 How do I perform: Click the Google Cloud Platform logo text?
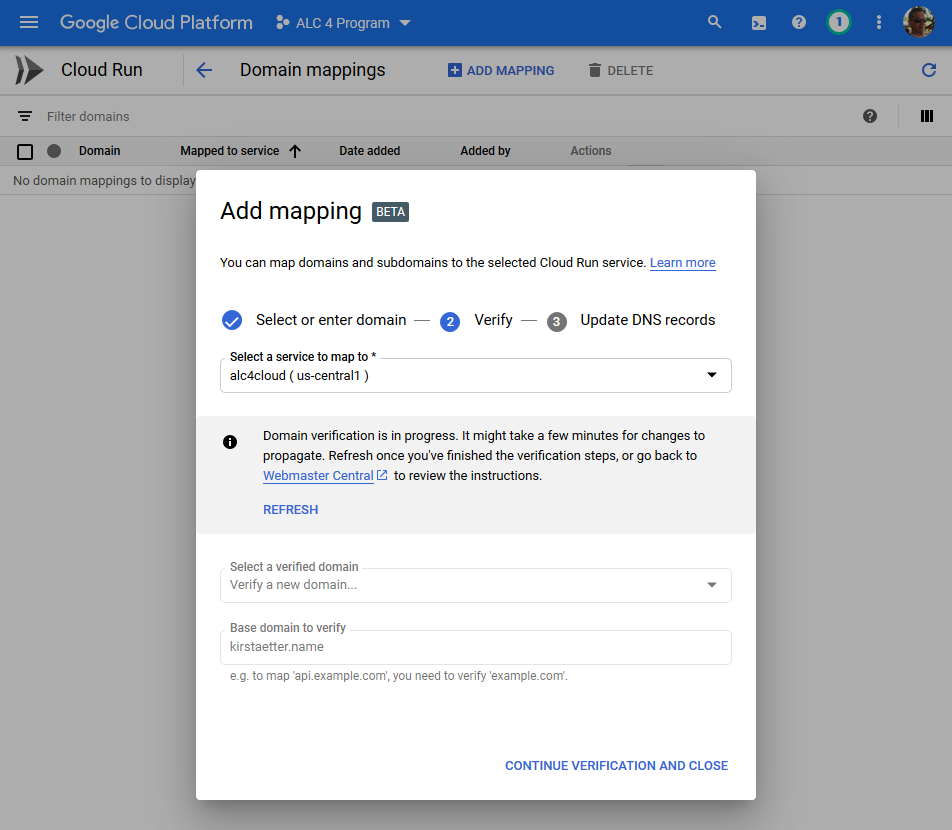click(x=156, y=22)
